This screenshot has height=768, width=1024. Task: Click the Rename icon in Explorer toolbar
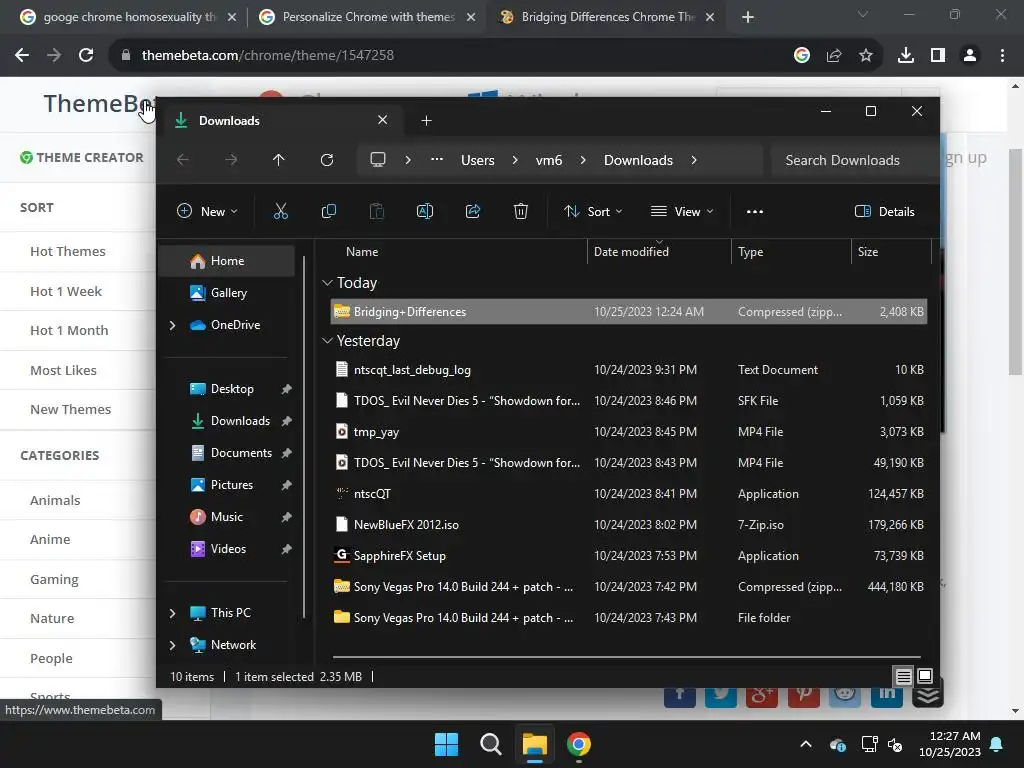[424, 211]
